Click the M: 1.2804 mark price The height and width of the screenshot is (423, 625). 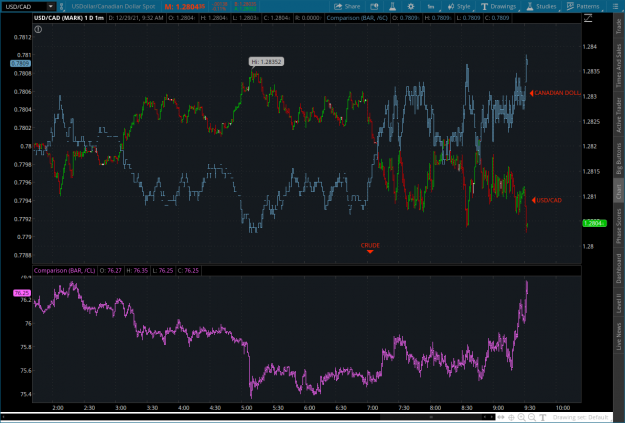185,6
